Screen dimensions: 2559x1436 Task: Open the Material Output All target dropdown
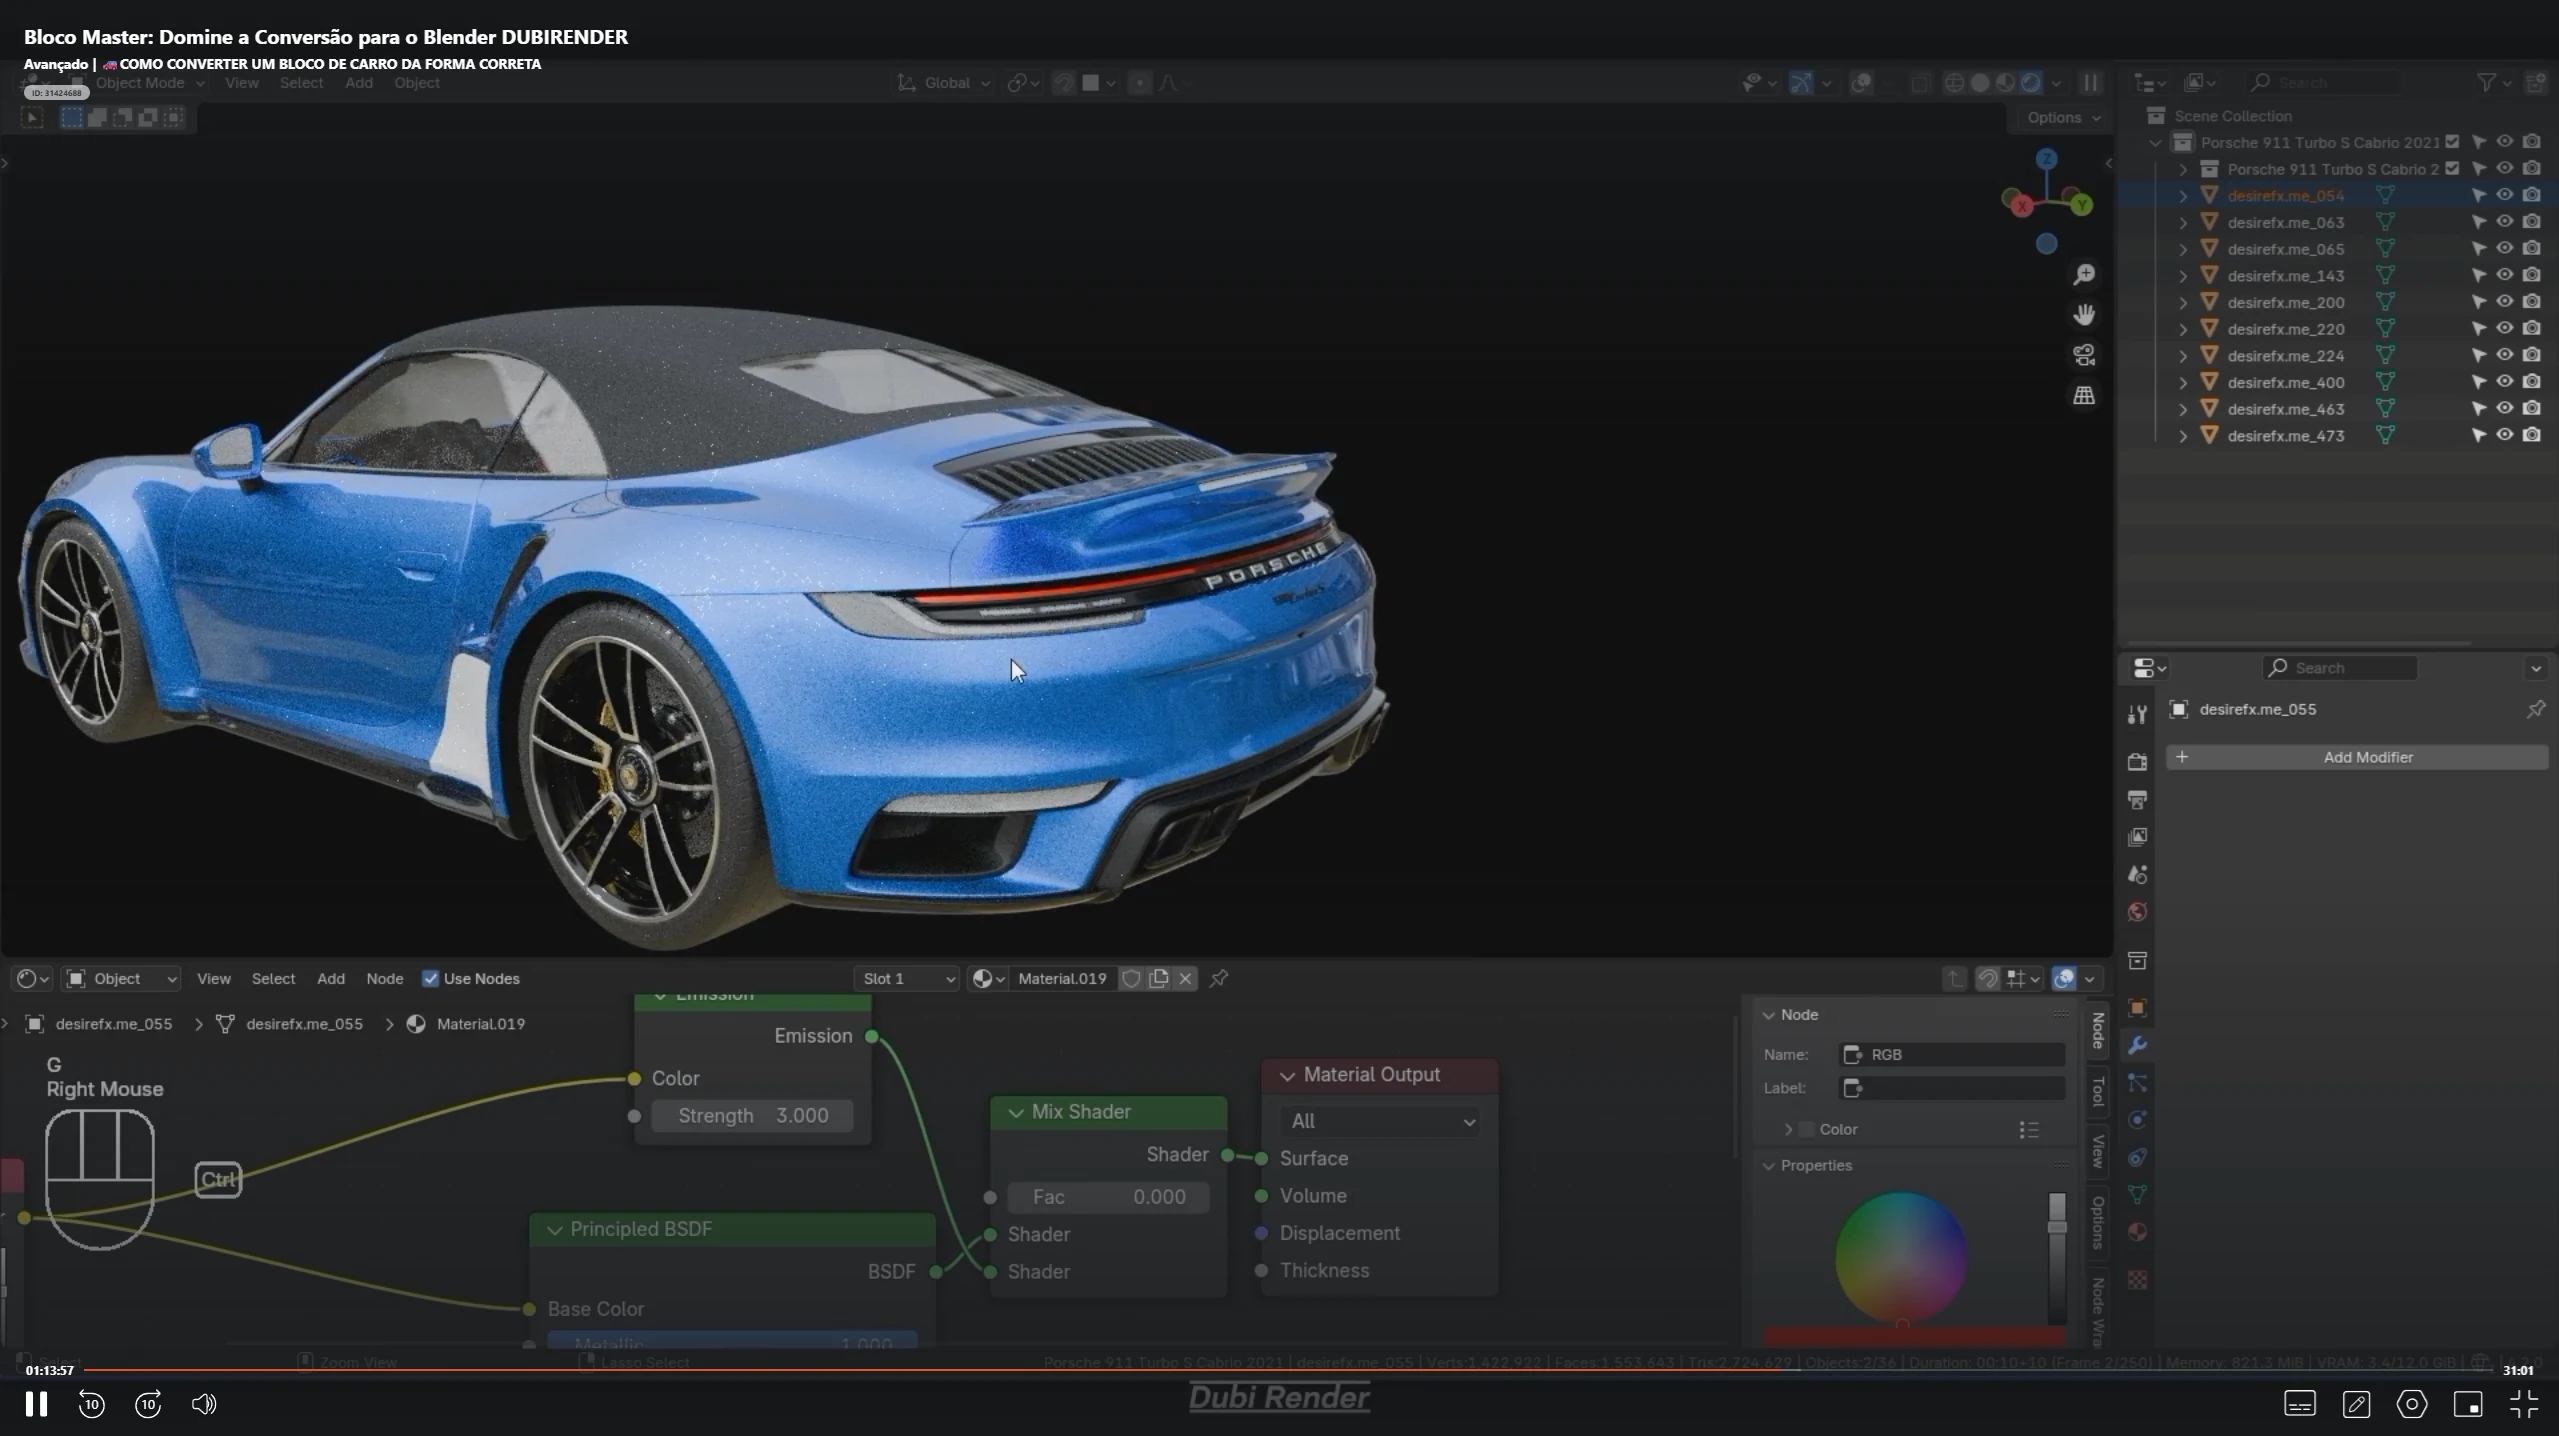point(1379,1122)
